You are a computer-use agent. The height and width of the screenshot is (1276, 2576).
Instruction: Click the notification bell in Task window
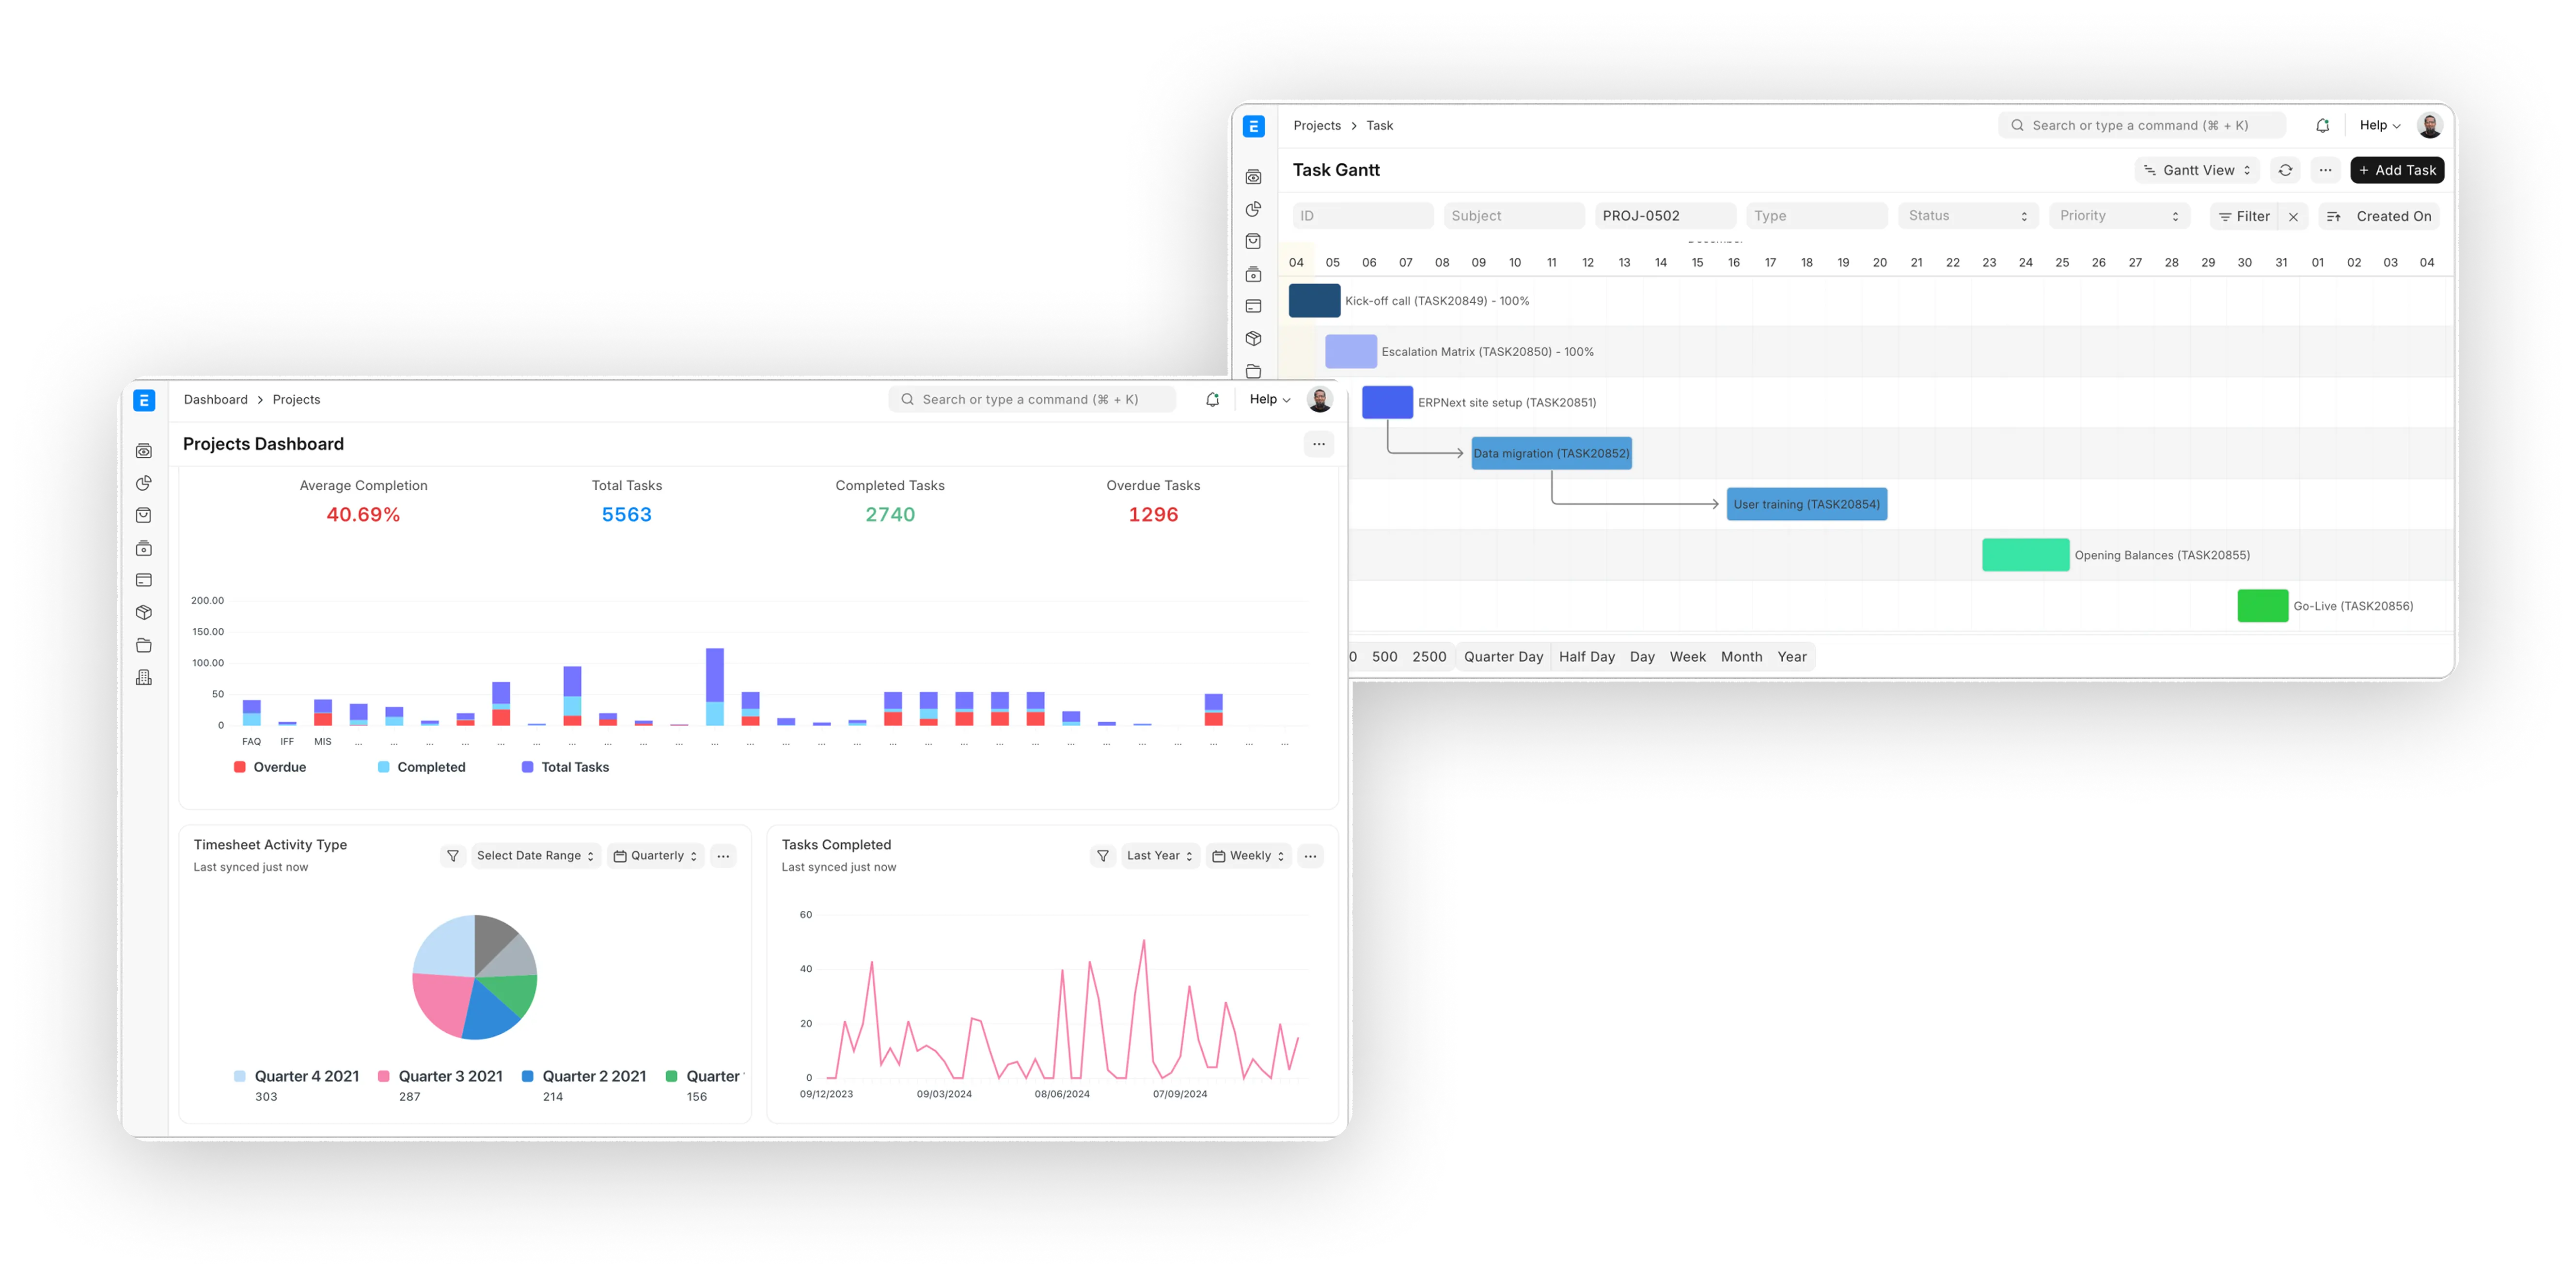point(2322,126)
